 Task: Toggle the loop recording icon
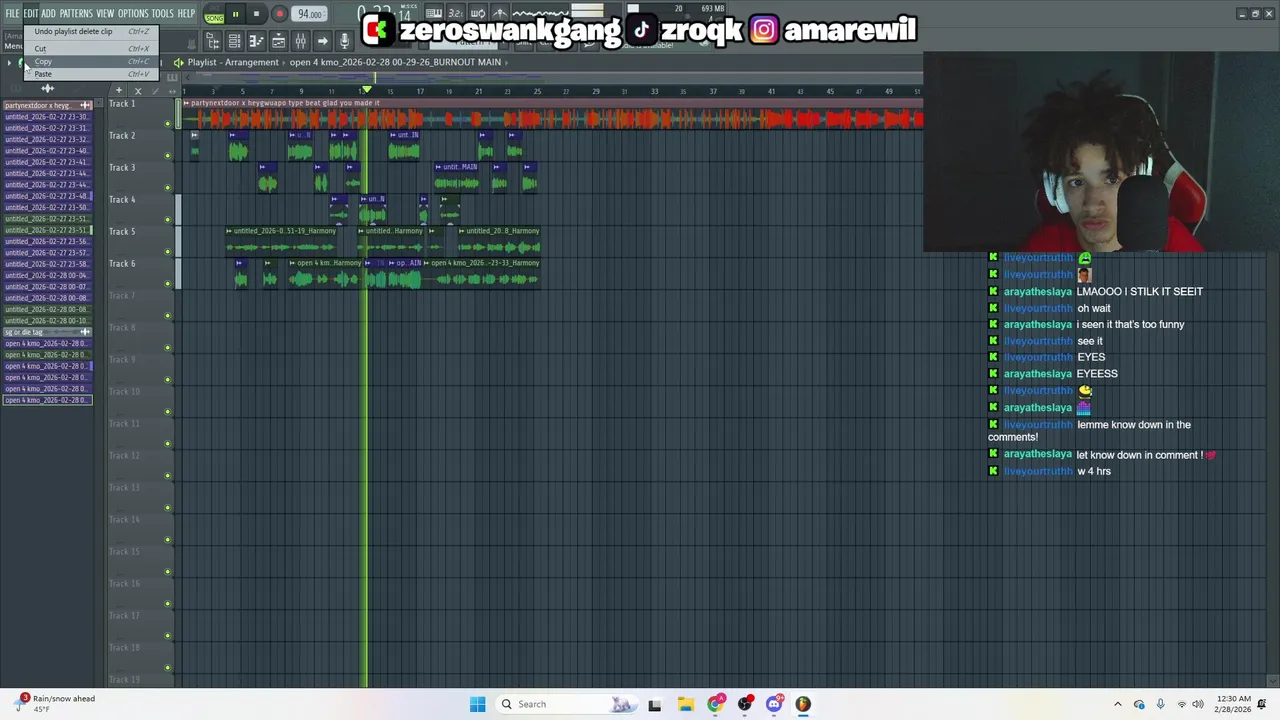478,14
